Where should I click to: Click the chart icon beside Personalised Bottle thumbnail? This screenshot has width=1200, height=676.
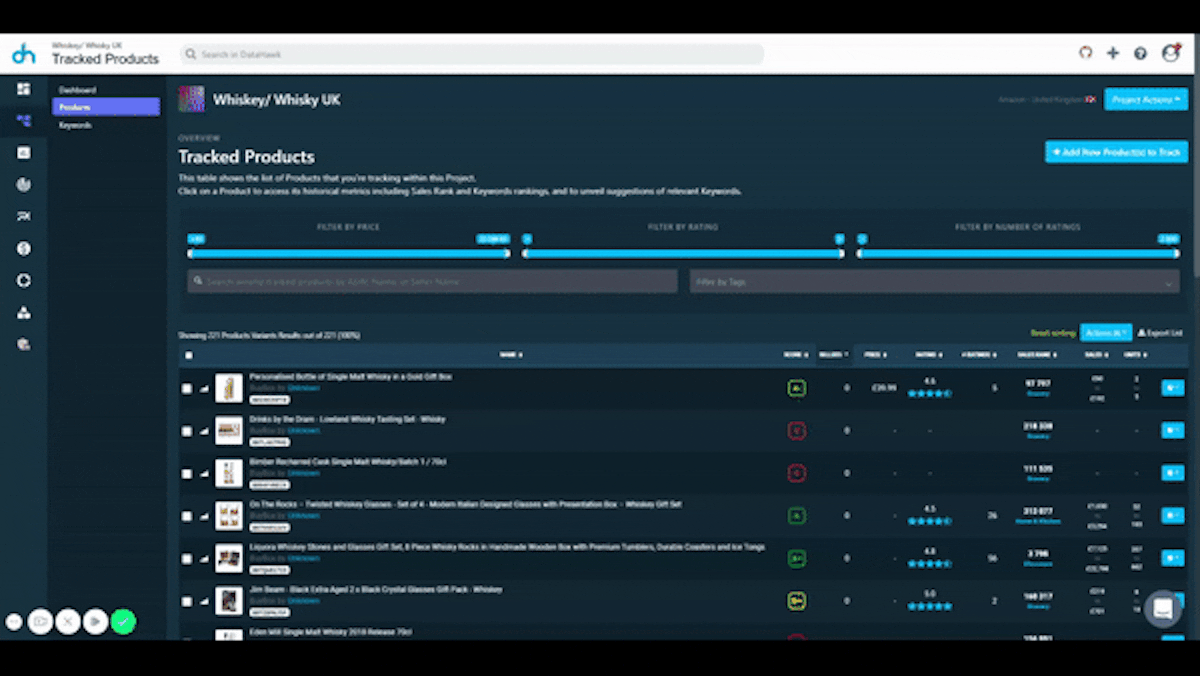click(x=204, y=389)
